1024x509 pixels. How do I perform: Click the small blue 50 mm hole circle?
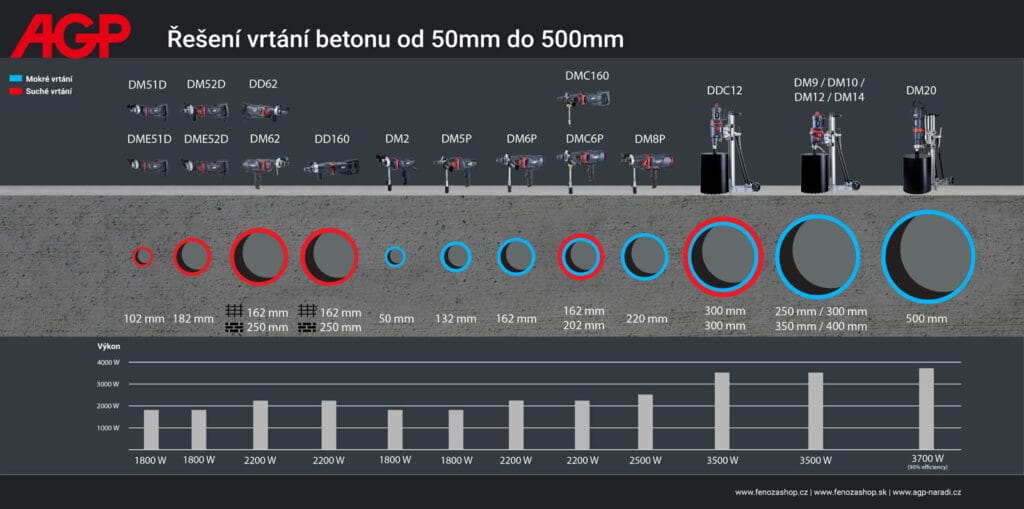click(x=394, y=256)
